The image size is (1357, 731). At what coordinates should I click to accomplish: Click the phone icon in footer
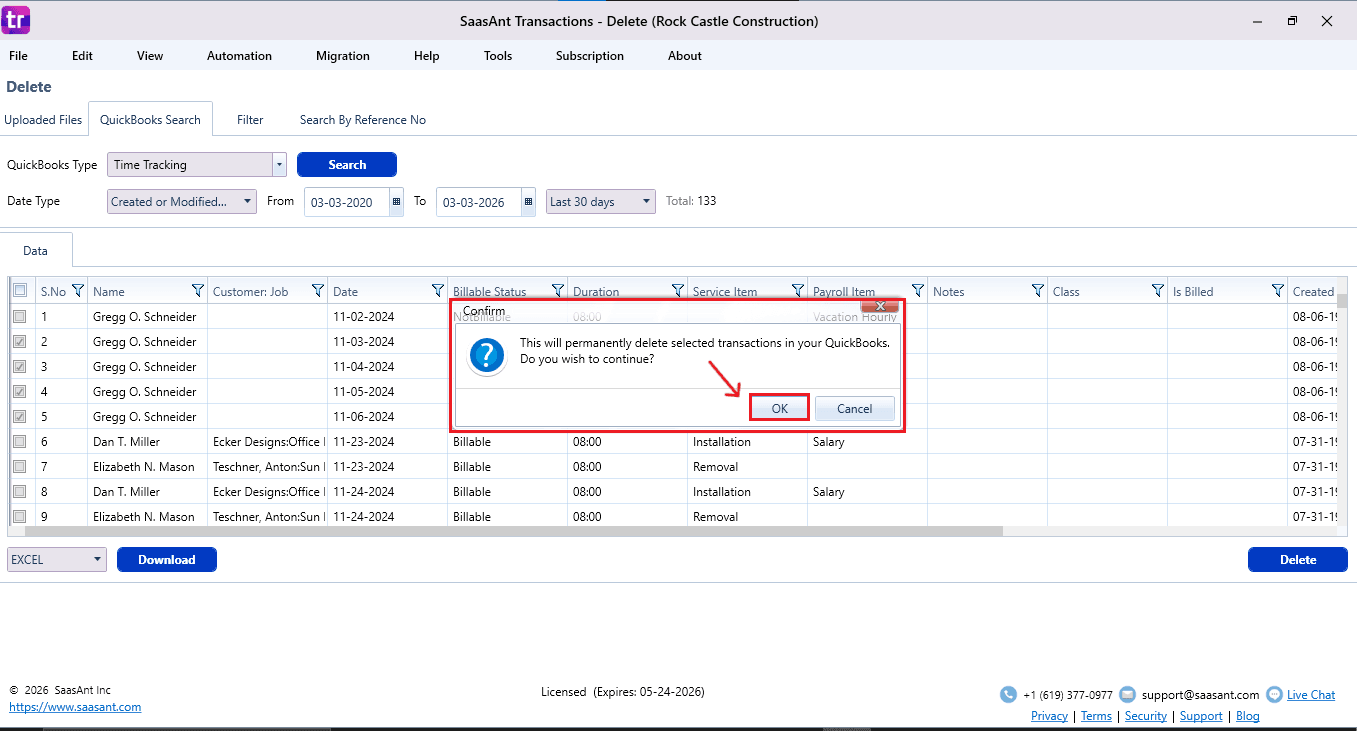pos(1008,695)
